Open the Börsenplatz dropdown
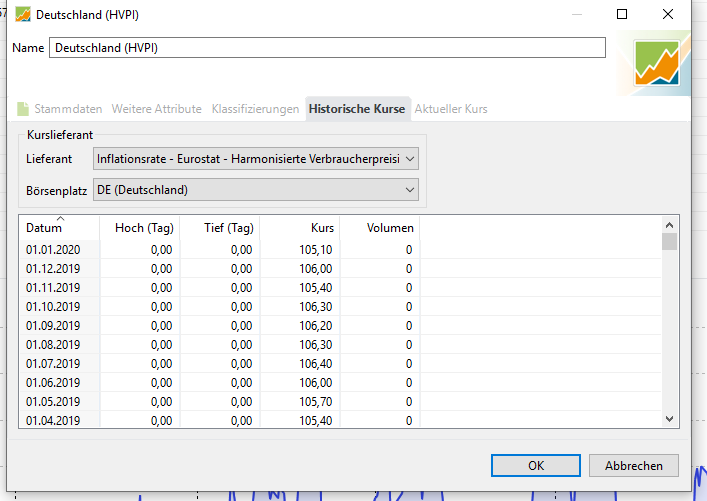The image size is (707, 501). (255, 190)
